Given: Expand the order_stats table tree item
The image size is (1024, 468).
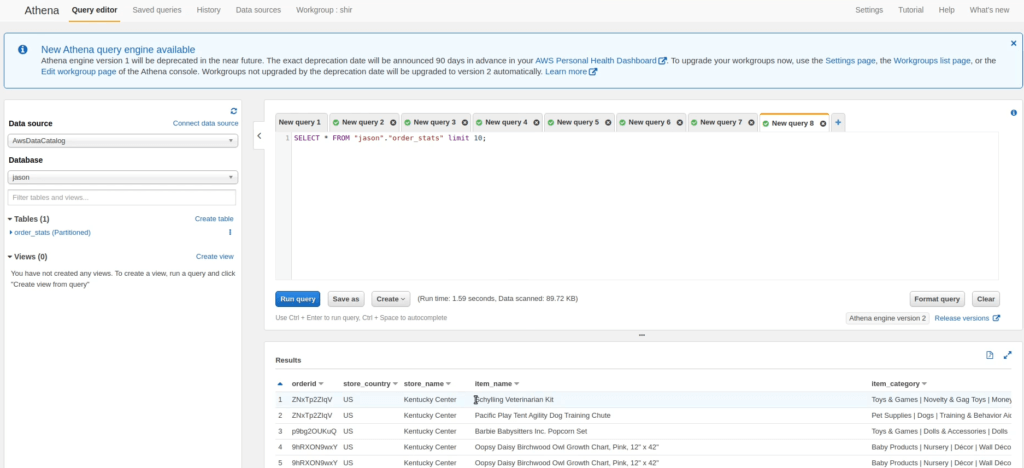Looking at the screenshot, I should click(x=11, y=232).
